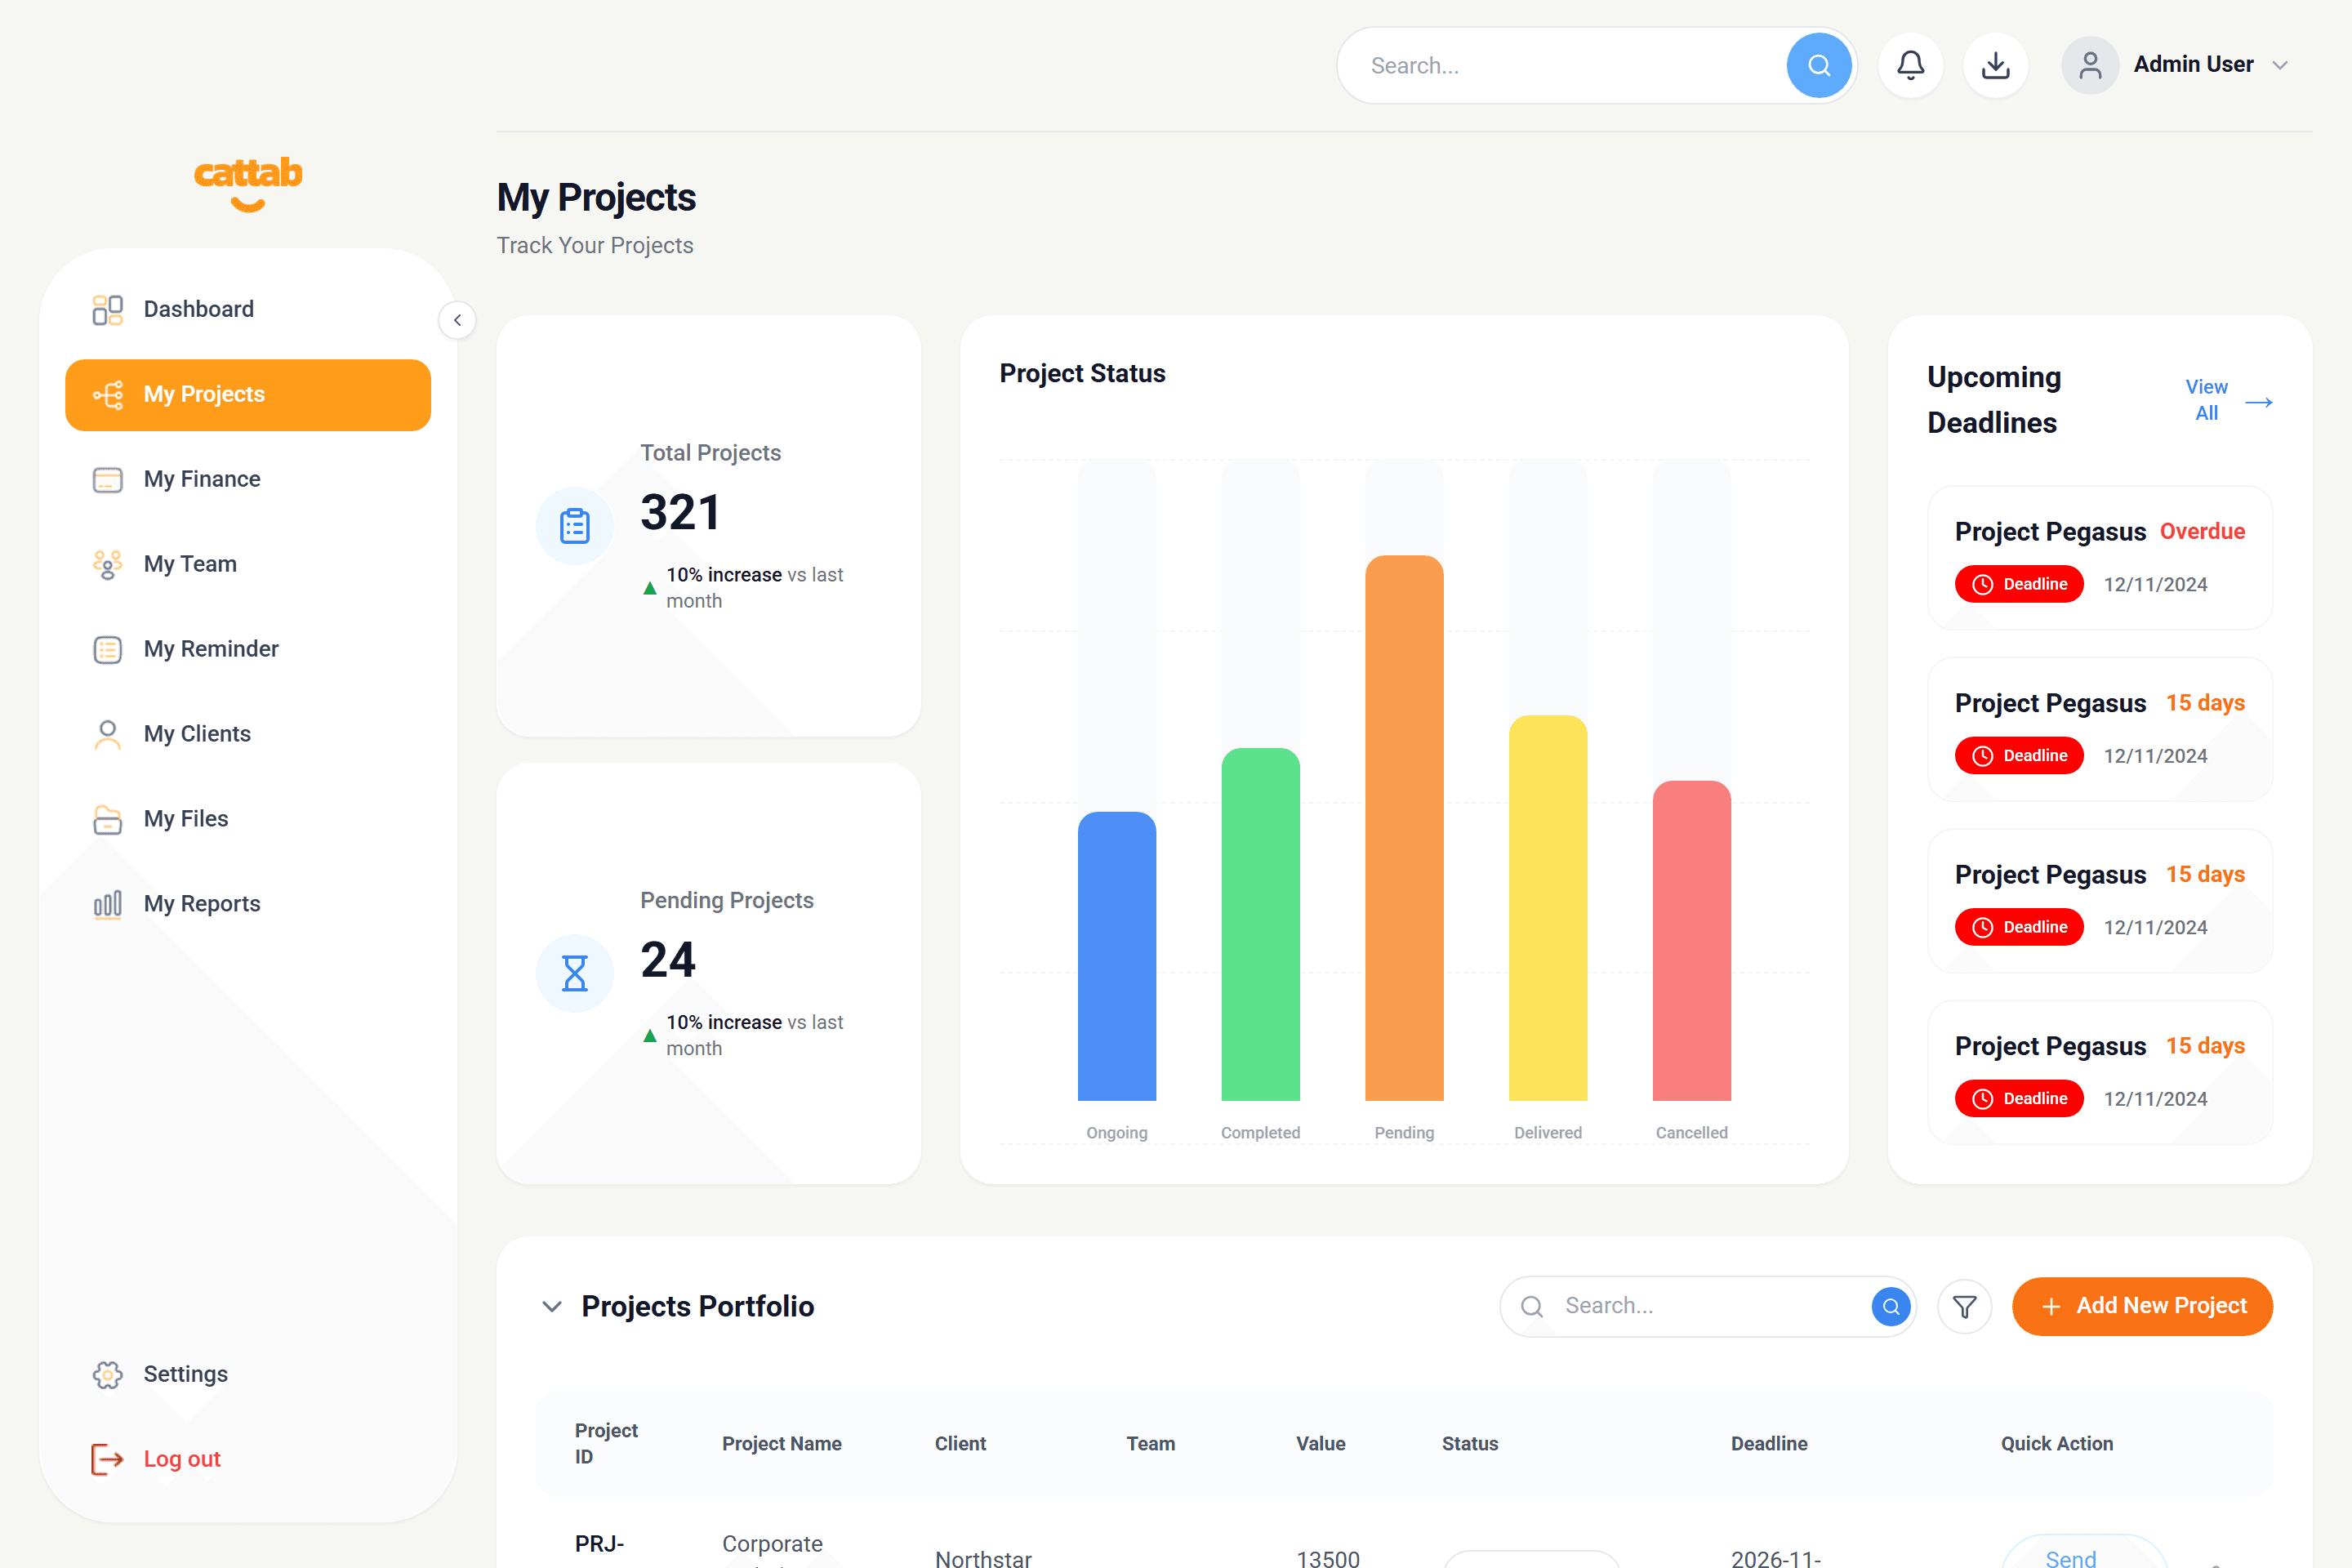Click the red Cancelled bar in the chart
Viewport: 2352px width, 1568px height.
pos(1691,940)
